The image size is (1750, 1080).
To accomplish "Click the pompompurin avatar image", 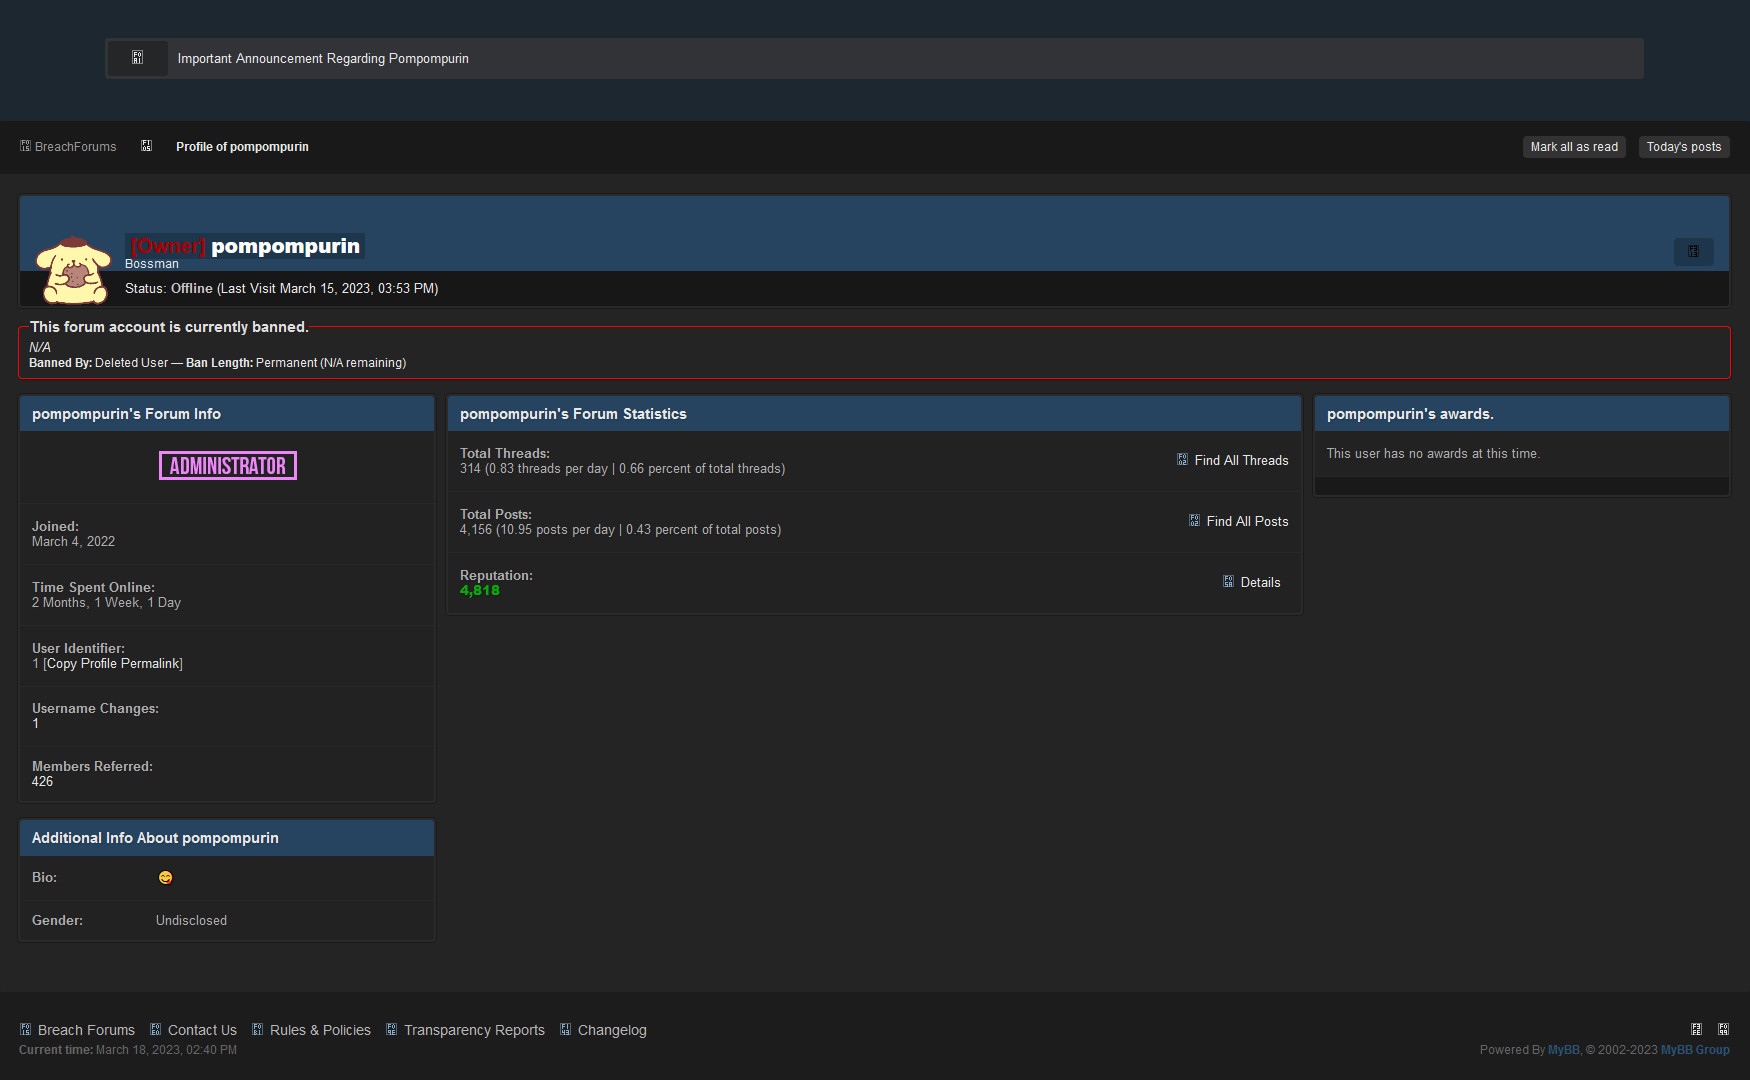I will coord(72,269).
